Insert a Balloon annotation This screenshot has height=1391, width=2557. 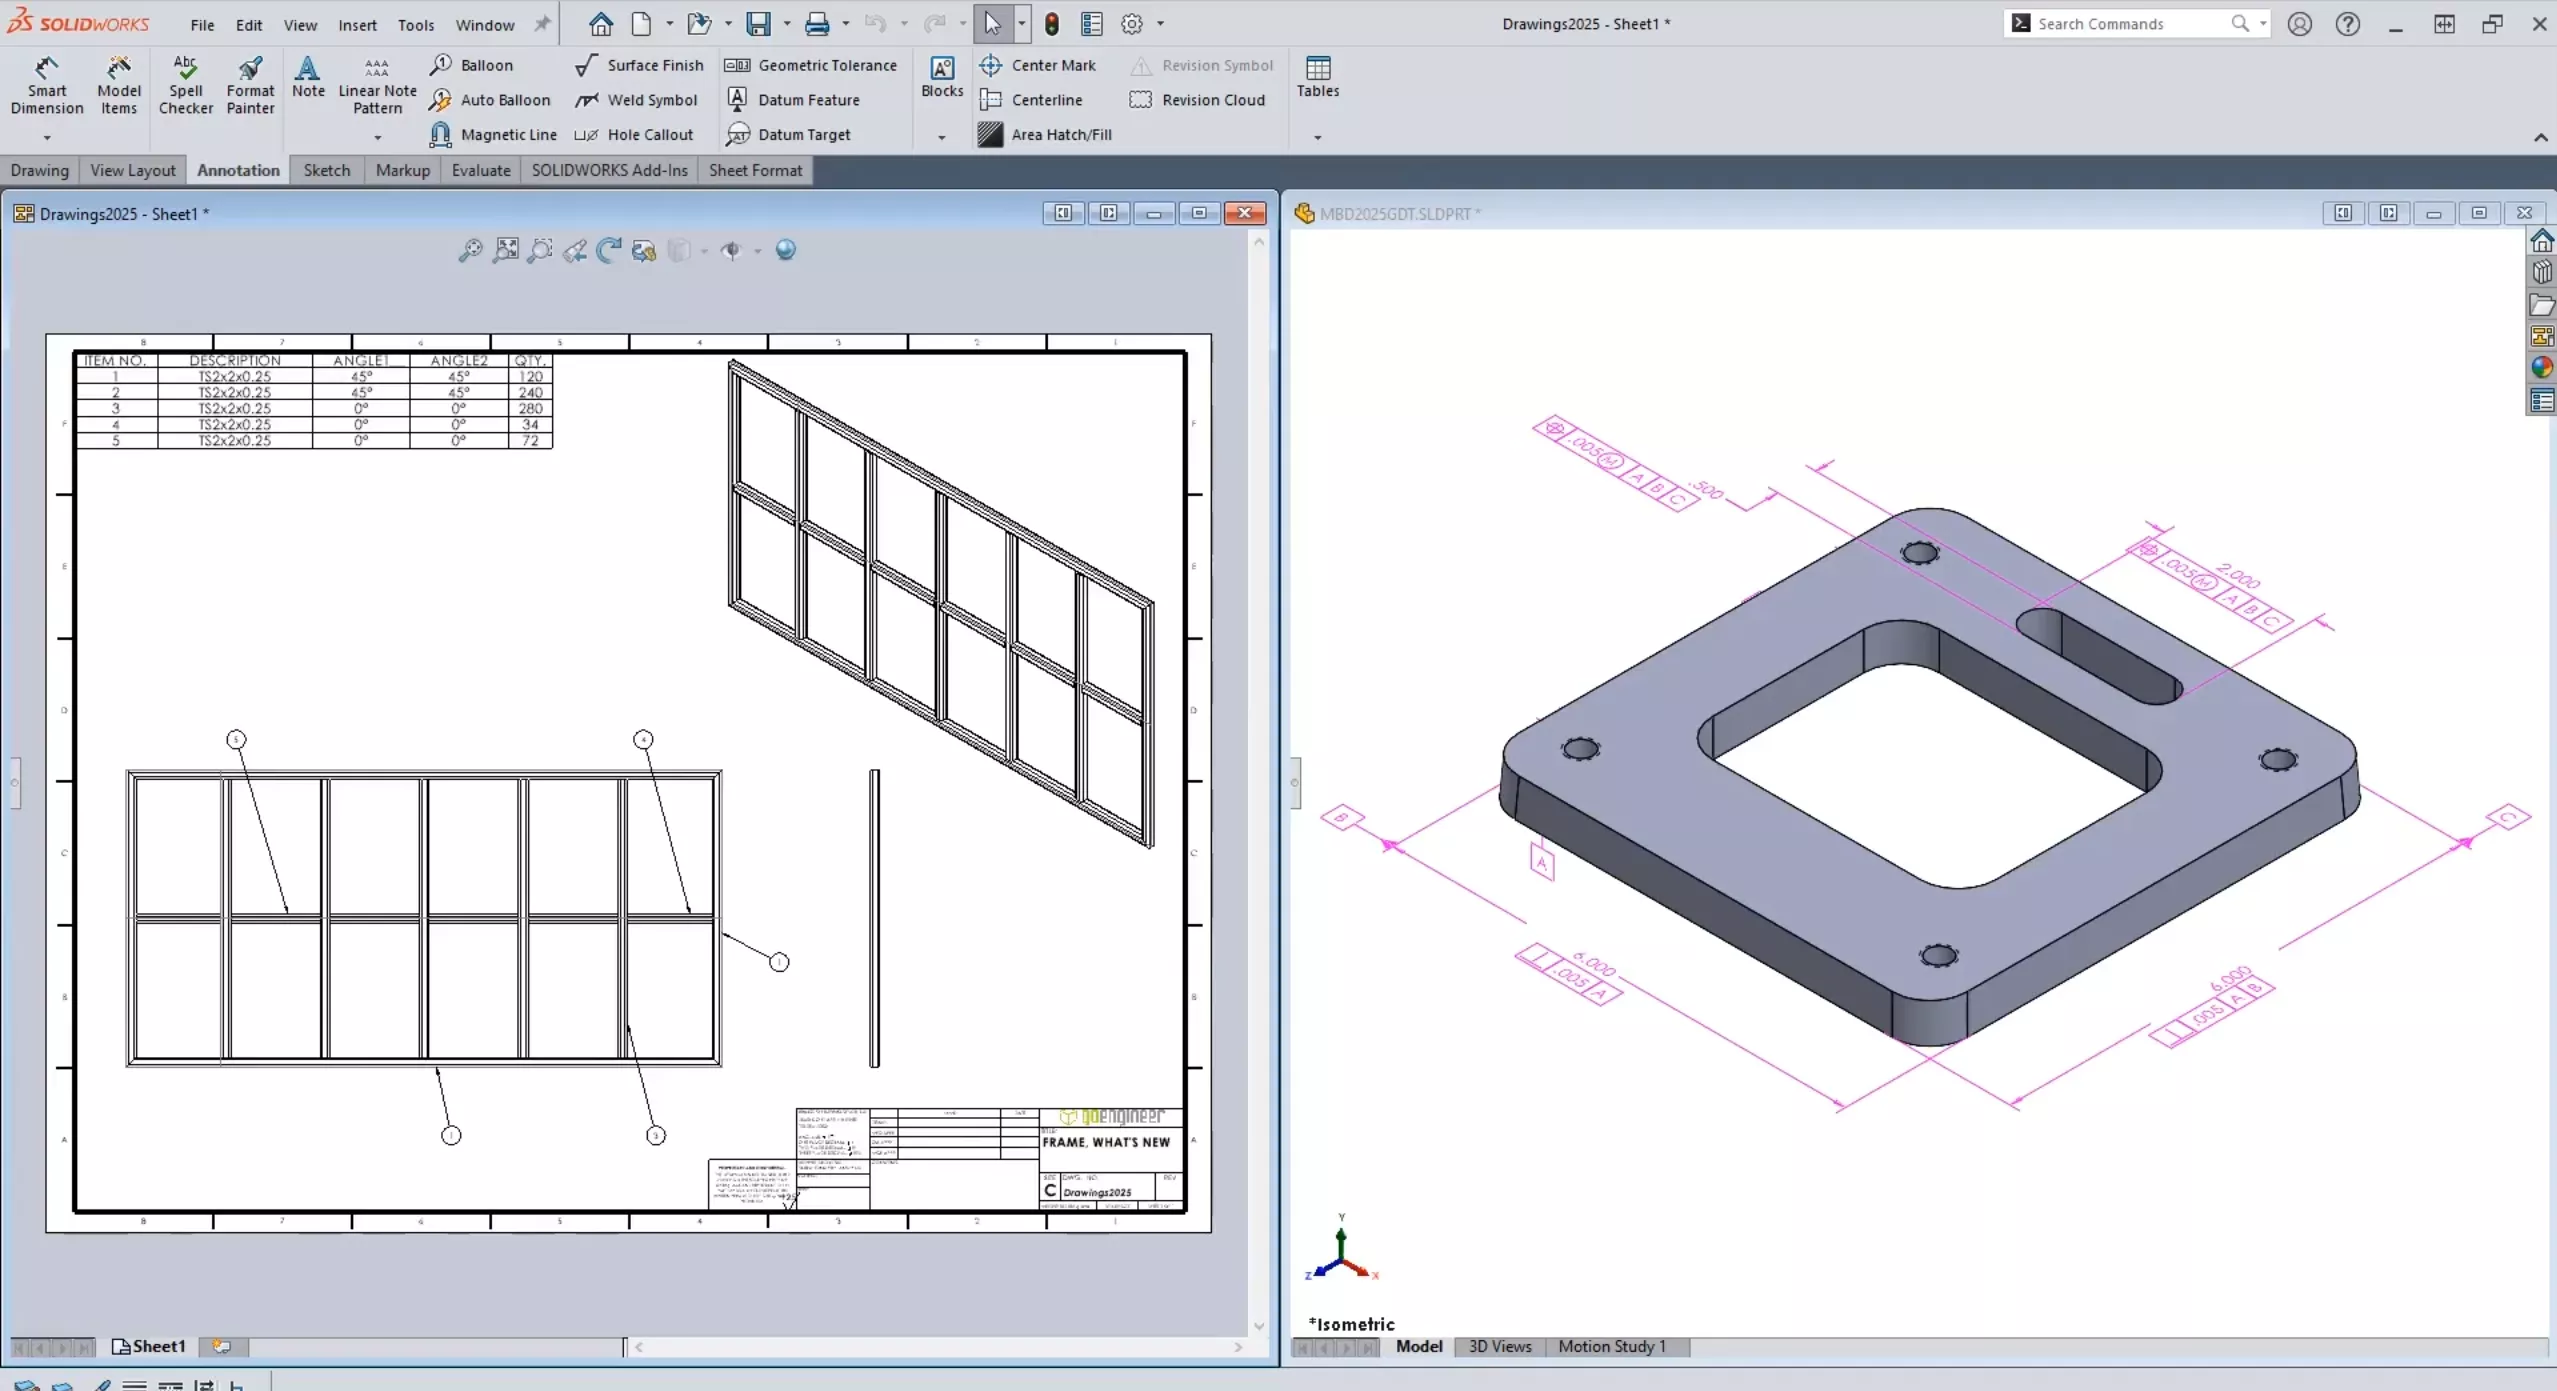click(x=472, y=65)
